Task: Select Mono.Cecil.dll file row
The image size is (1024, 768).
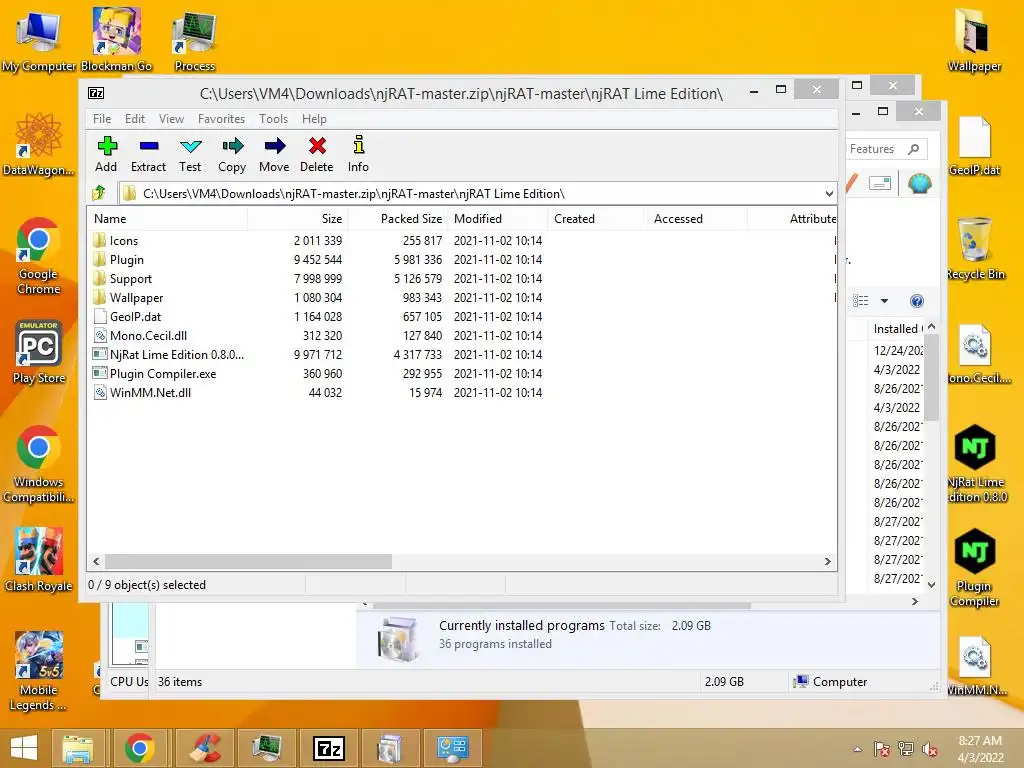Action: click(x=461, y=335)
